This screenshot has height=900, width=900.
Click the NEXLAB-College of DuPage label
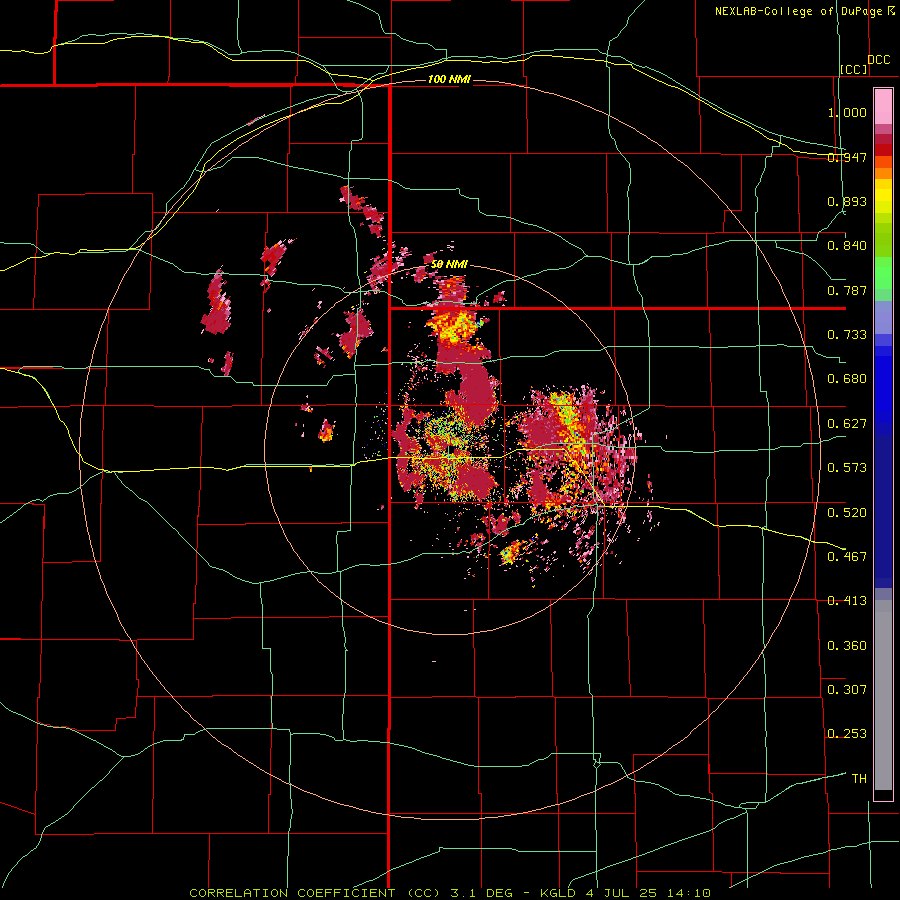point(798,11)
